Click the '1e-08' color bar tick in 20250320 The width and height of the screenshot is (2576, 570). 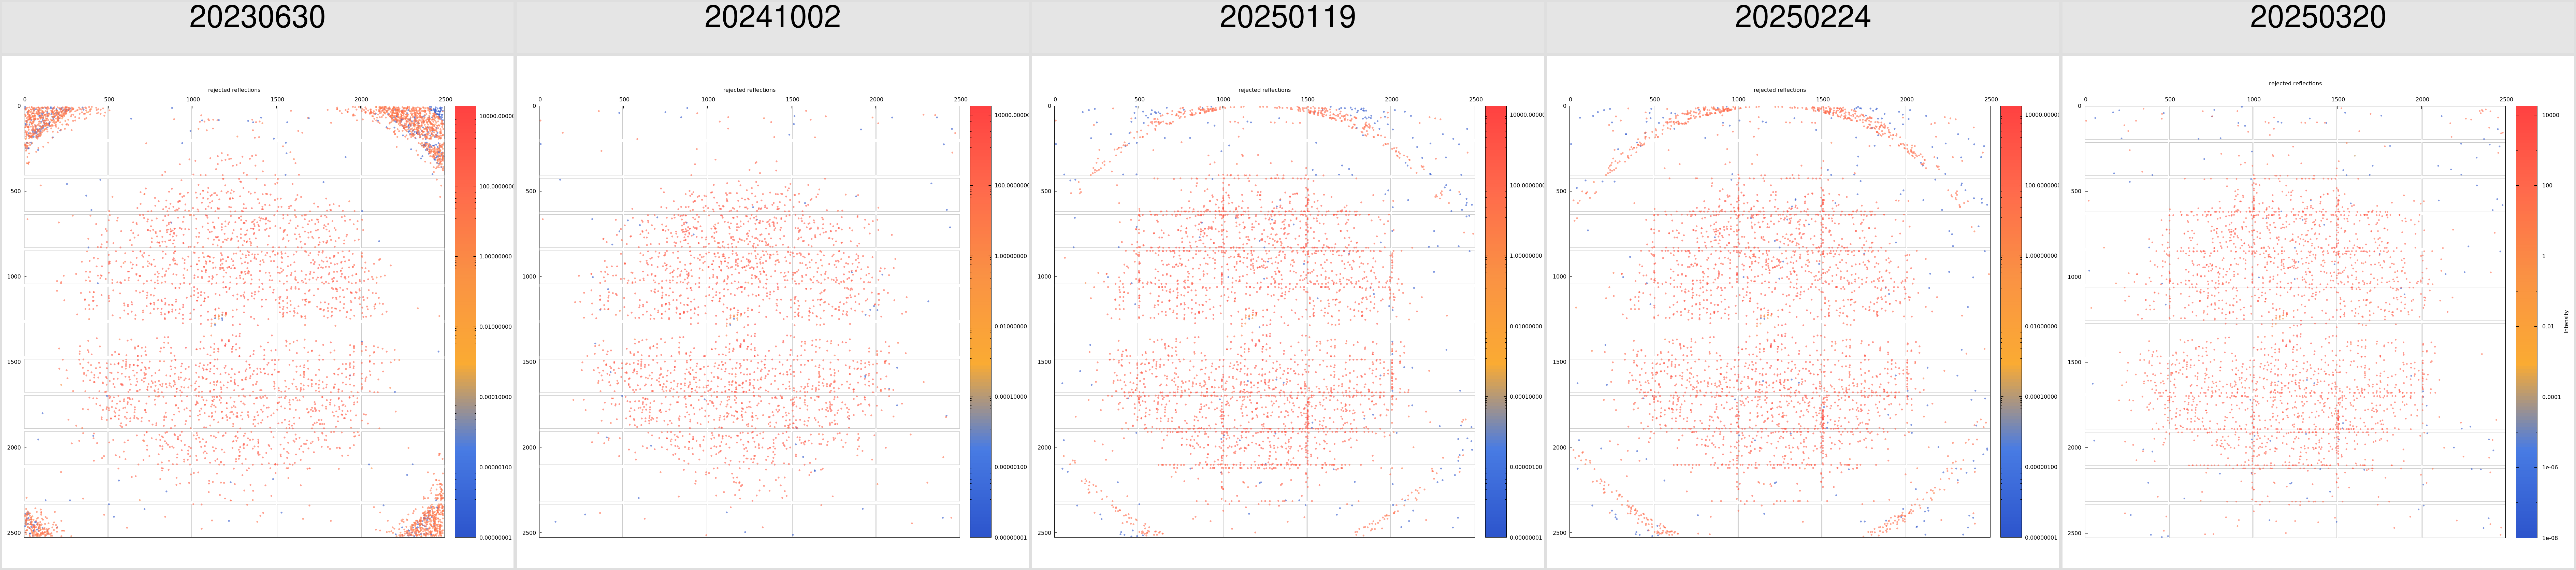tap(2550, 538)
